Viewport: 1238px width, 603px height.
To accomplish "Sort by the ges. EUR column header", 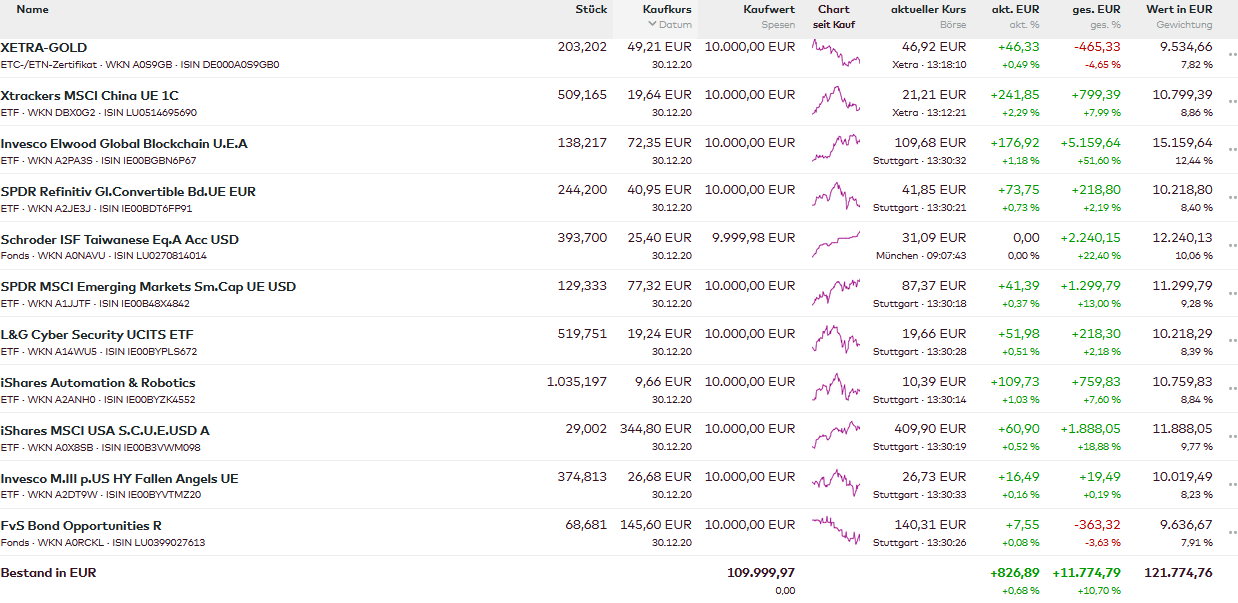I will click(x=1096, y=10).
